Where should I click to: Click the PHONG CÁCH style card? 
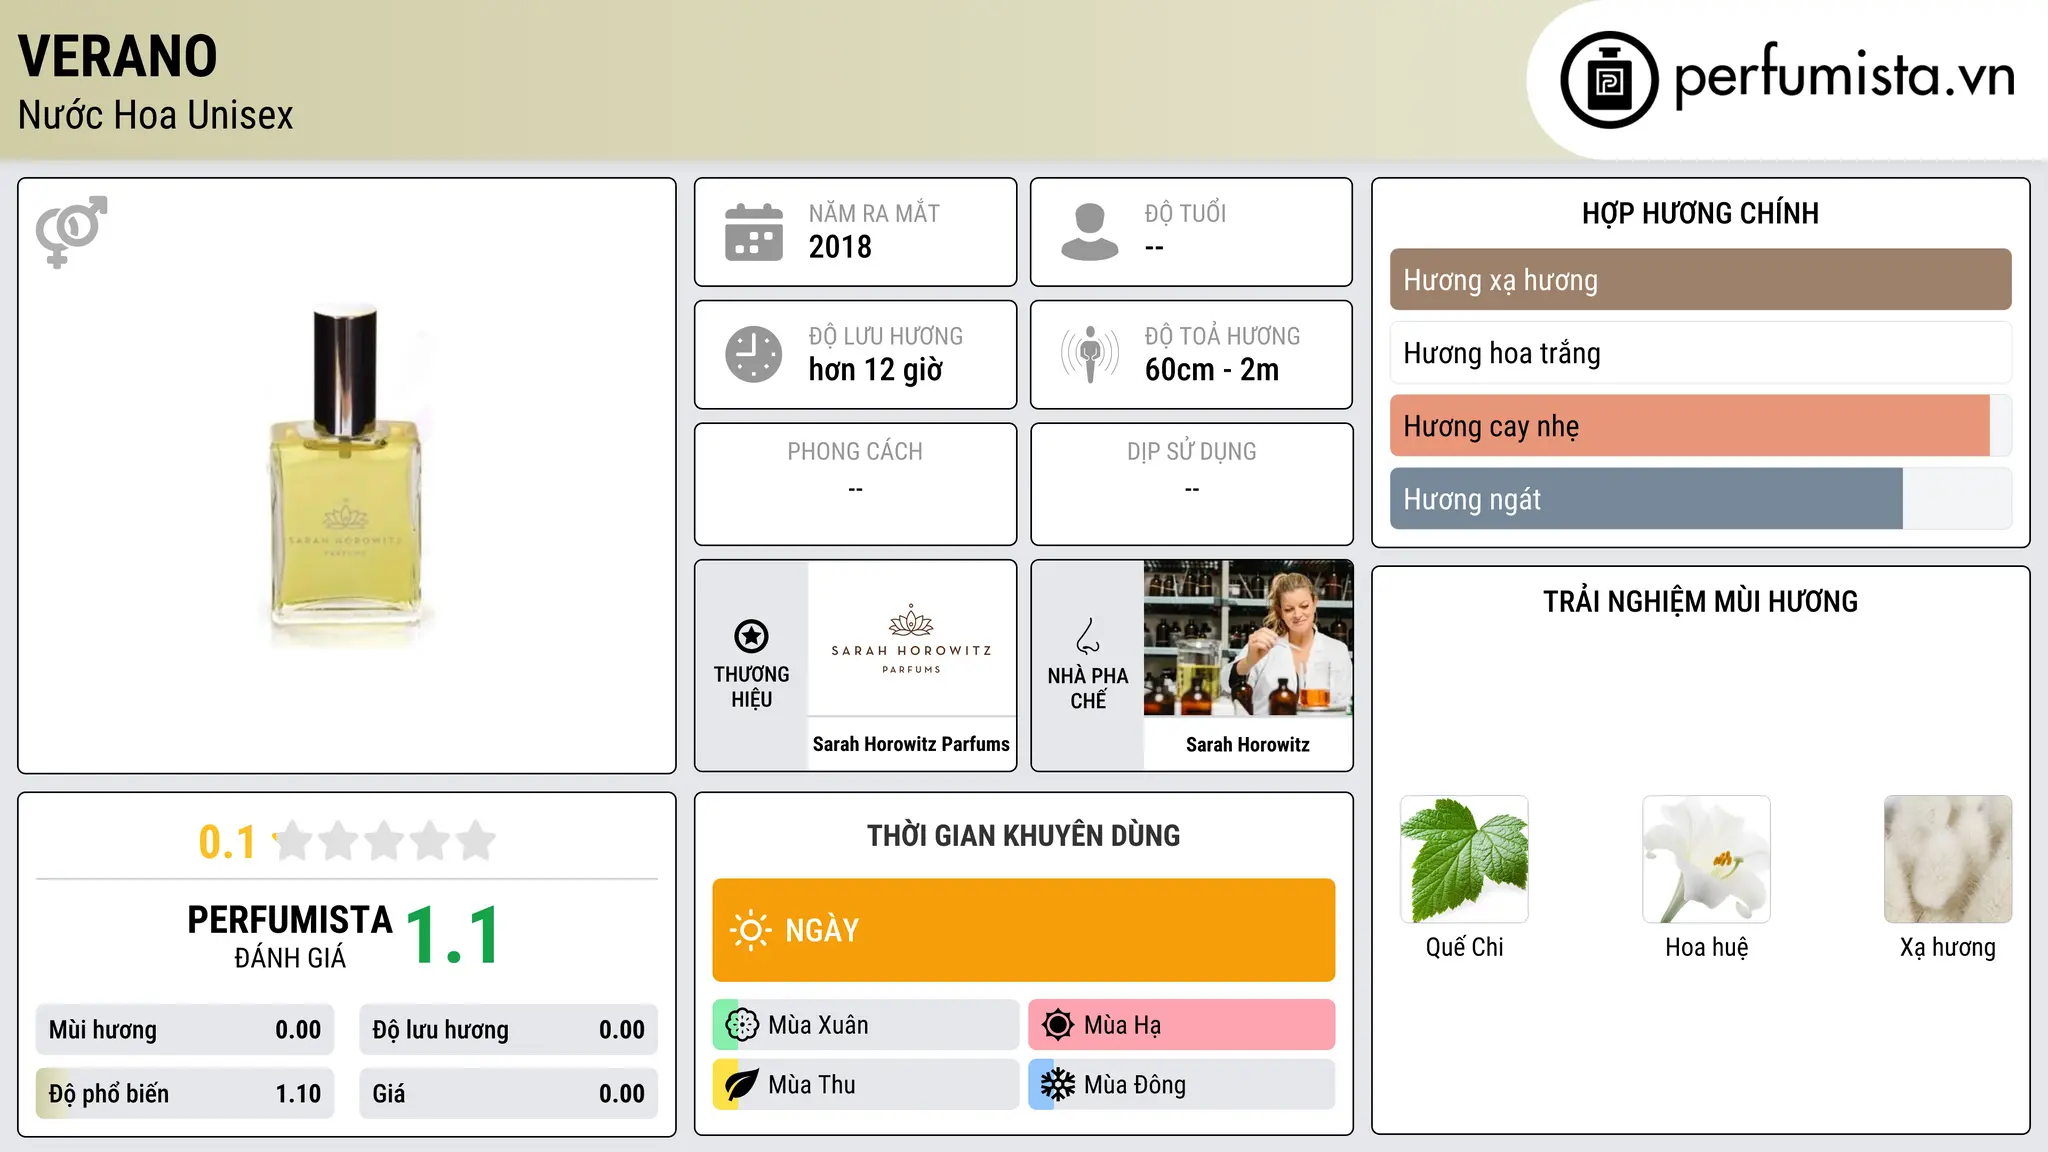click(x=855, y=484)
